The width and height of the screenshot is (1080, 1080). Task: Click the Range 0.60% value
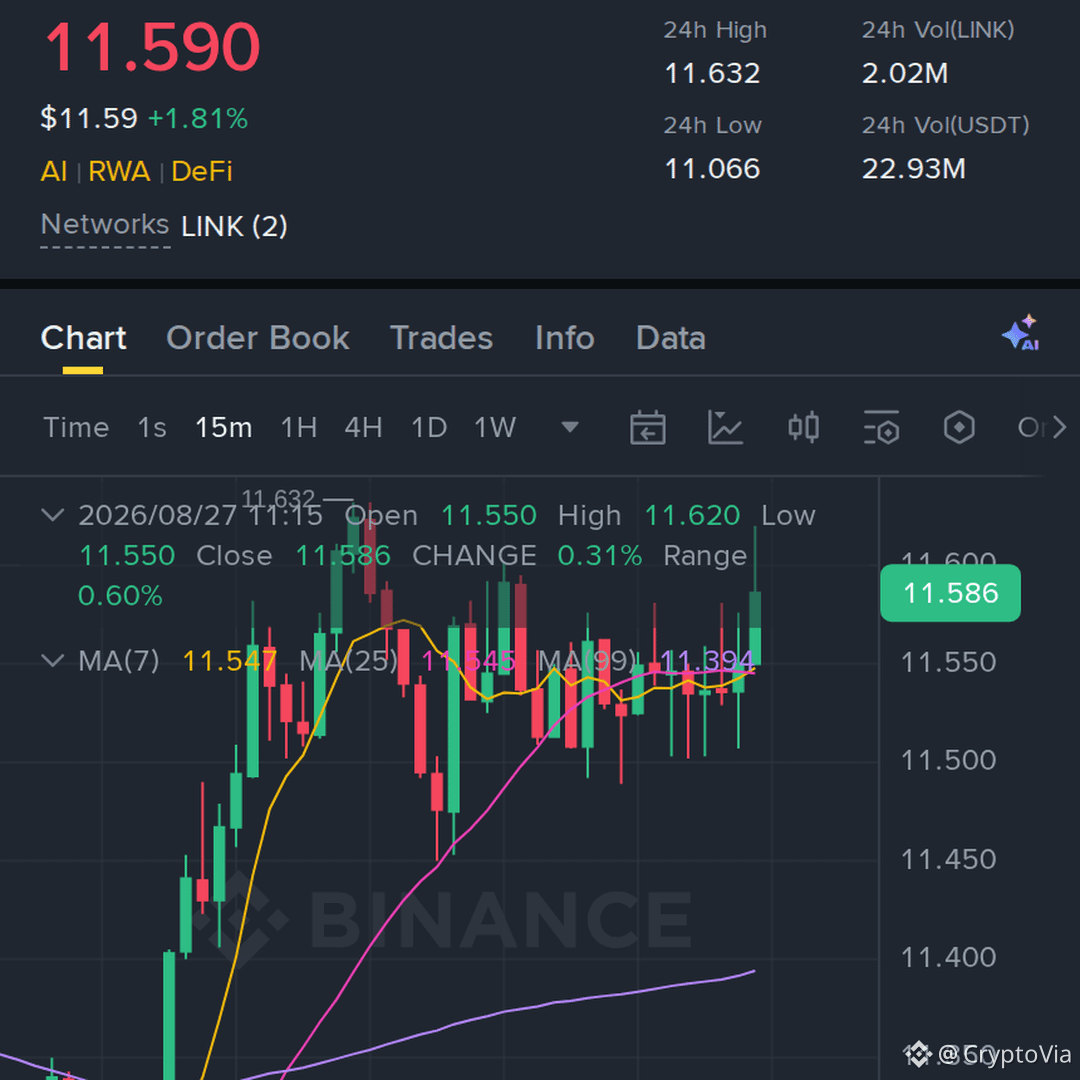click(x=120, y=596)
